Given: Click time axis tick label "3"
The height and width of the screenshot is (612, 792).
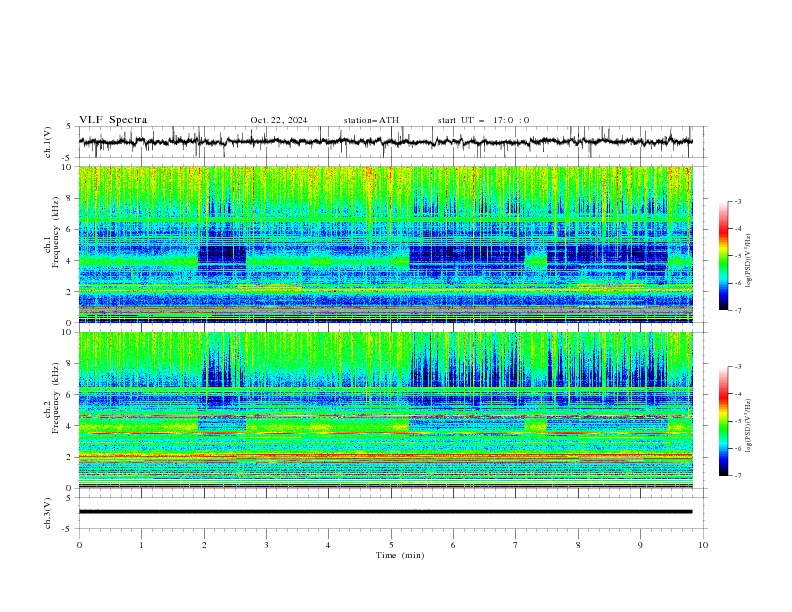Looking at the screenshot, I should [x=266, y=545].
